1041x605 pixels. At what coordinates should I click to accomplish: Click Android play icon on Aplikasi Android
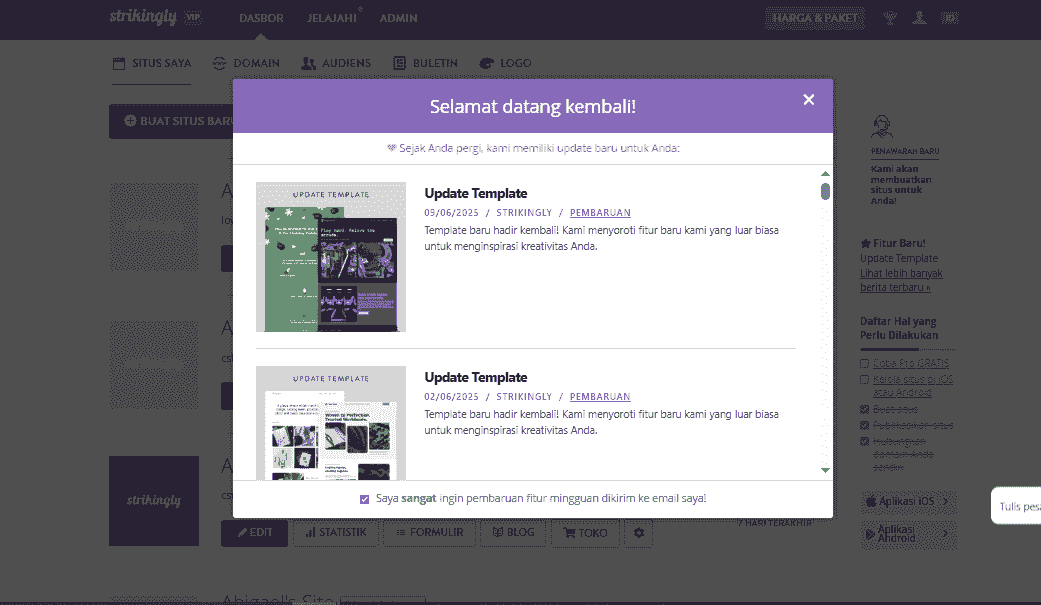pos(870,534)
